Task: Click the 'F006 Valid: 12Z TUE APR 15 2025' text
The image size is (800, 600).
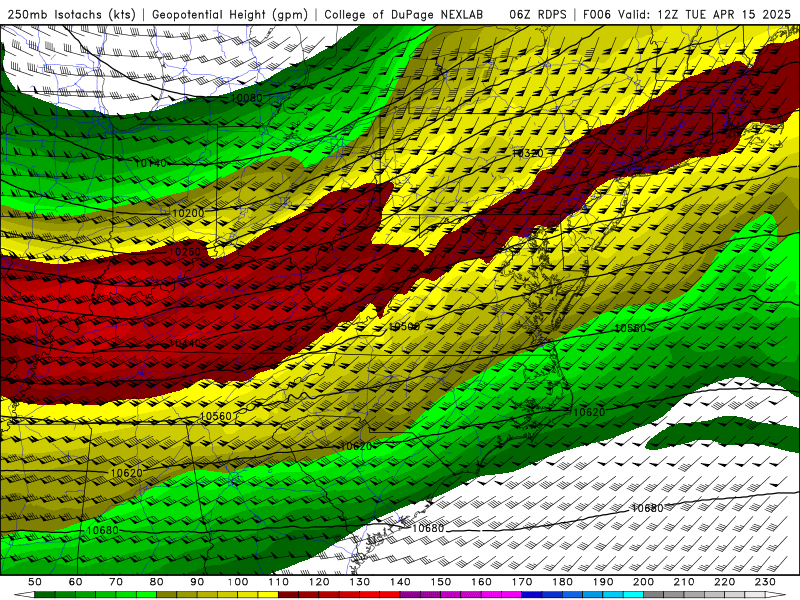Action: point(687,14)
